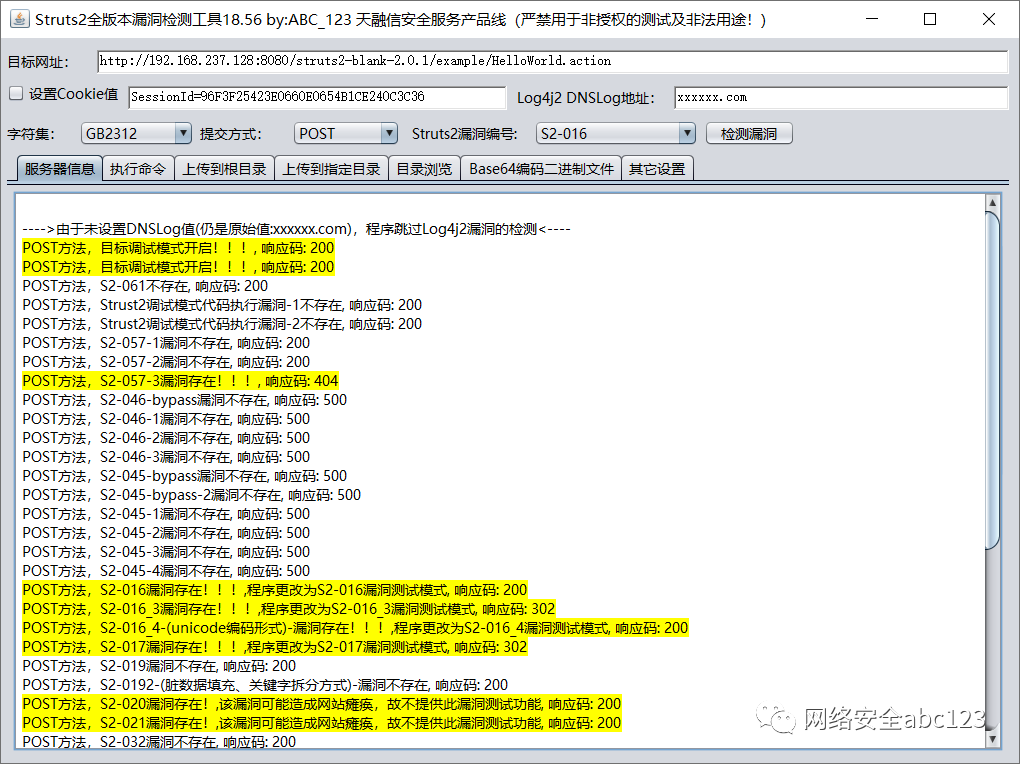Click the S2-057-1漏洞不存在 line
This screenshot has width=1020, height=764.
[167, 342]
